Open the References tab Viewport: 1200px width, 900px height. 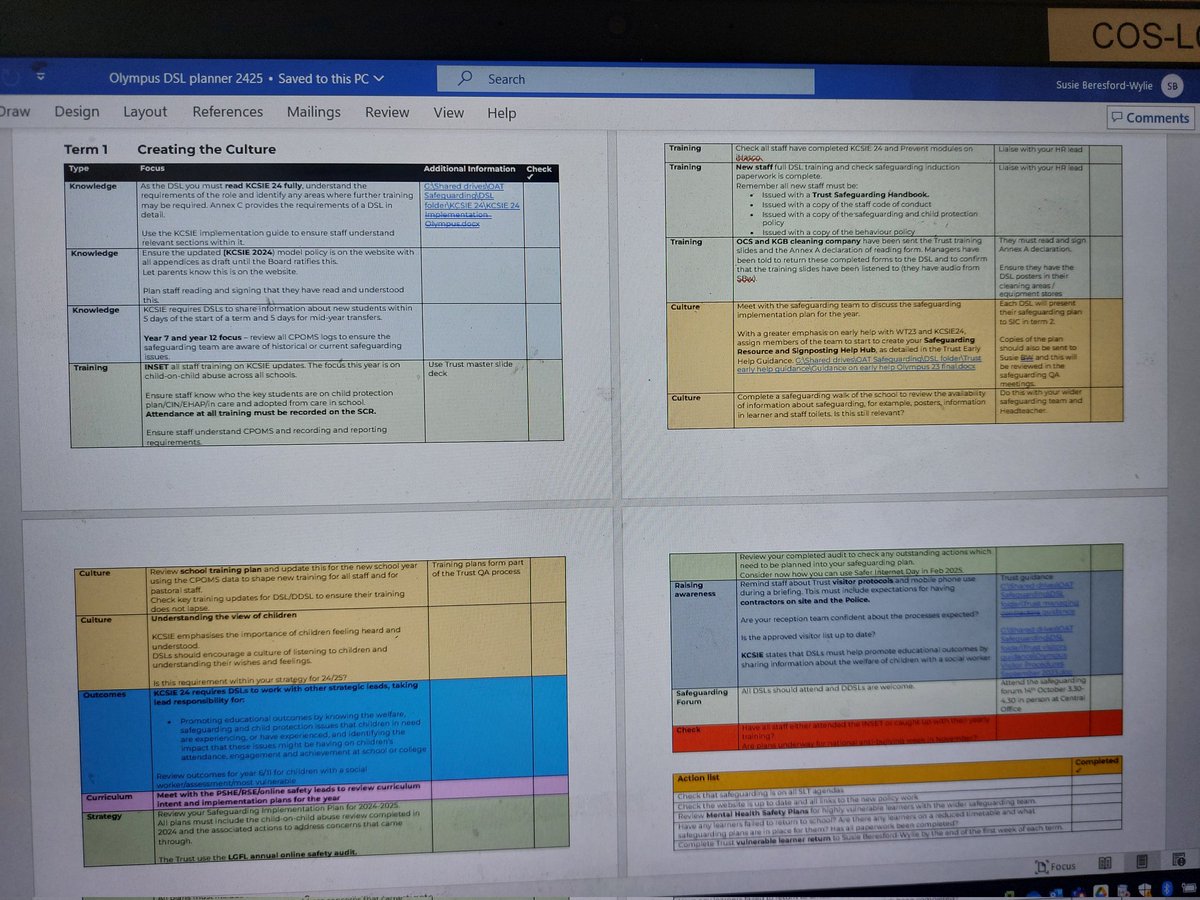[228, 112]
